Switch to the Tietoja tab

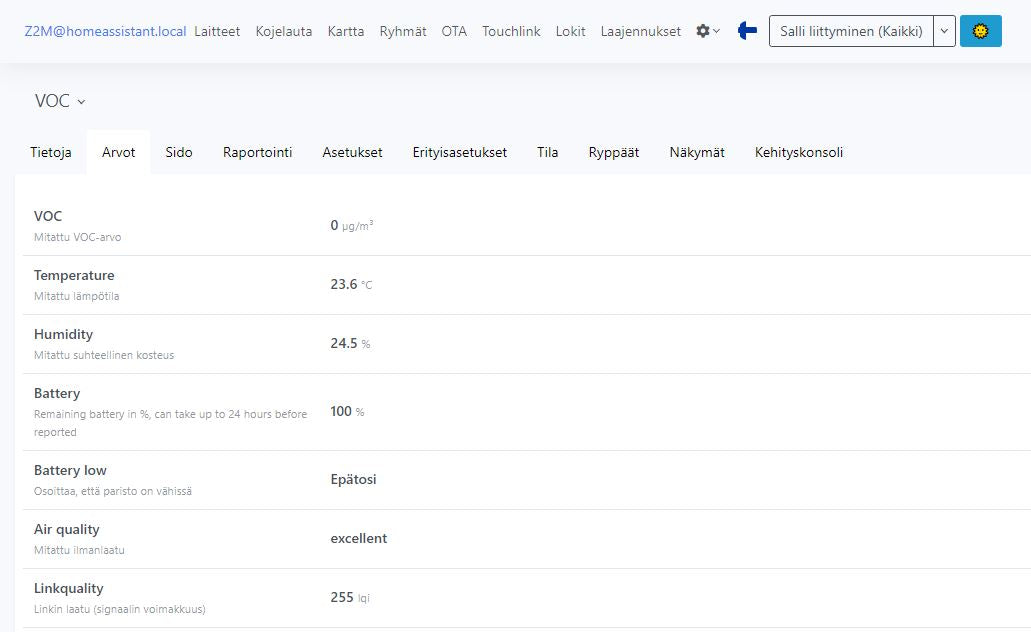[x=51, y=153]
